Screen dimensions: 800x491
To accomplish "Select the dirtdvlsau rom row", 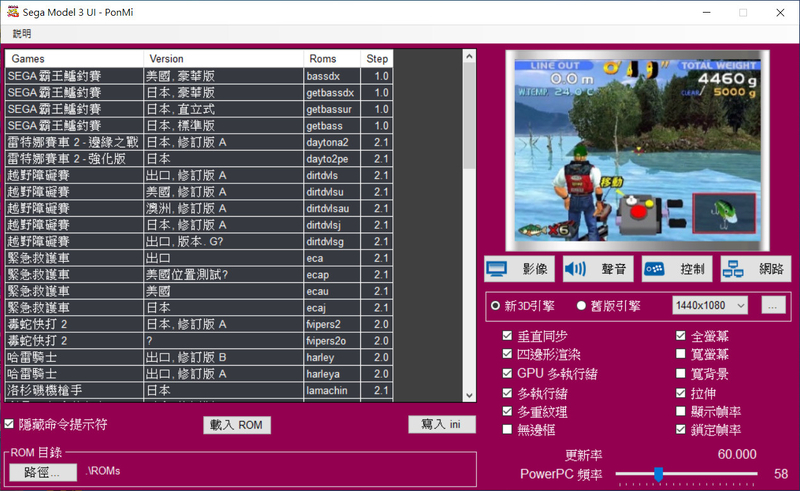I will pos(199,208).
